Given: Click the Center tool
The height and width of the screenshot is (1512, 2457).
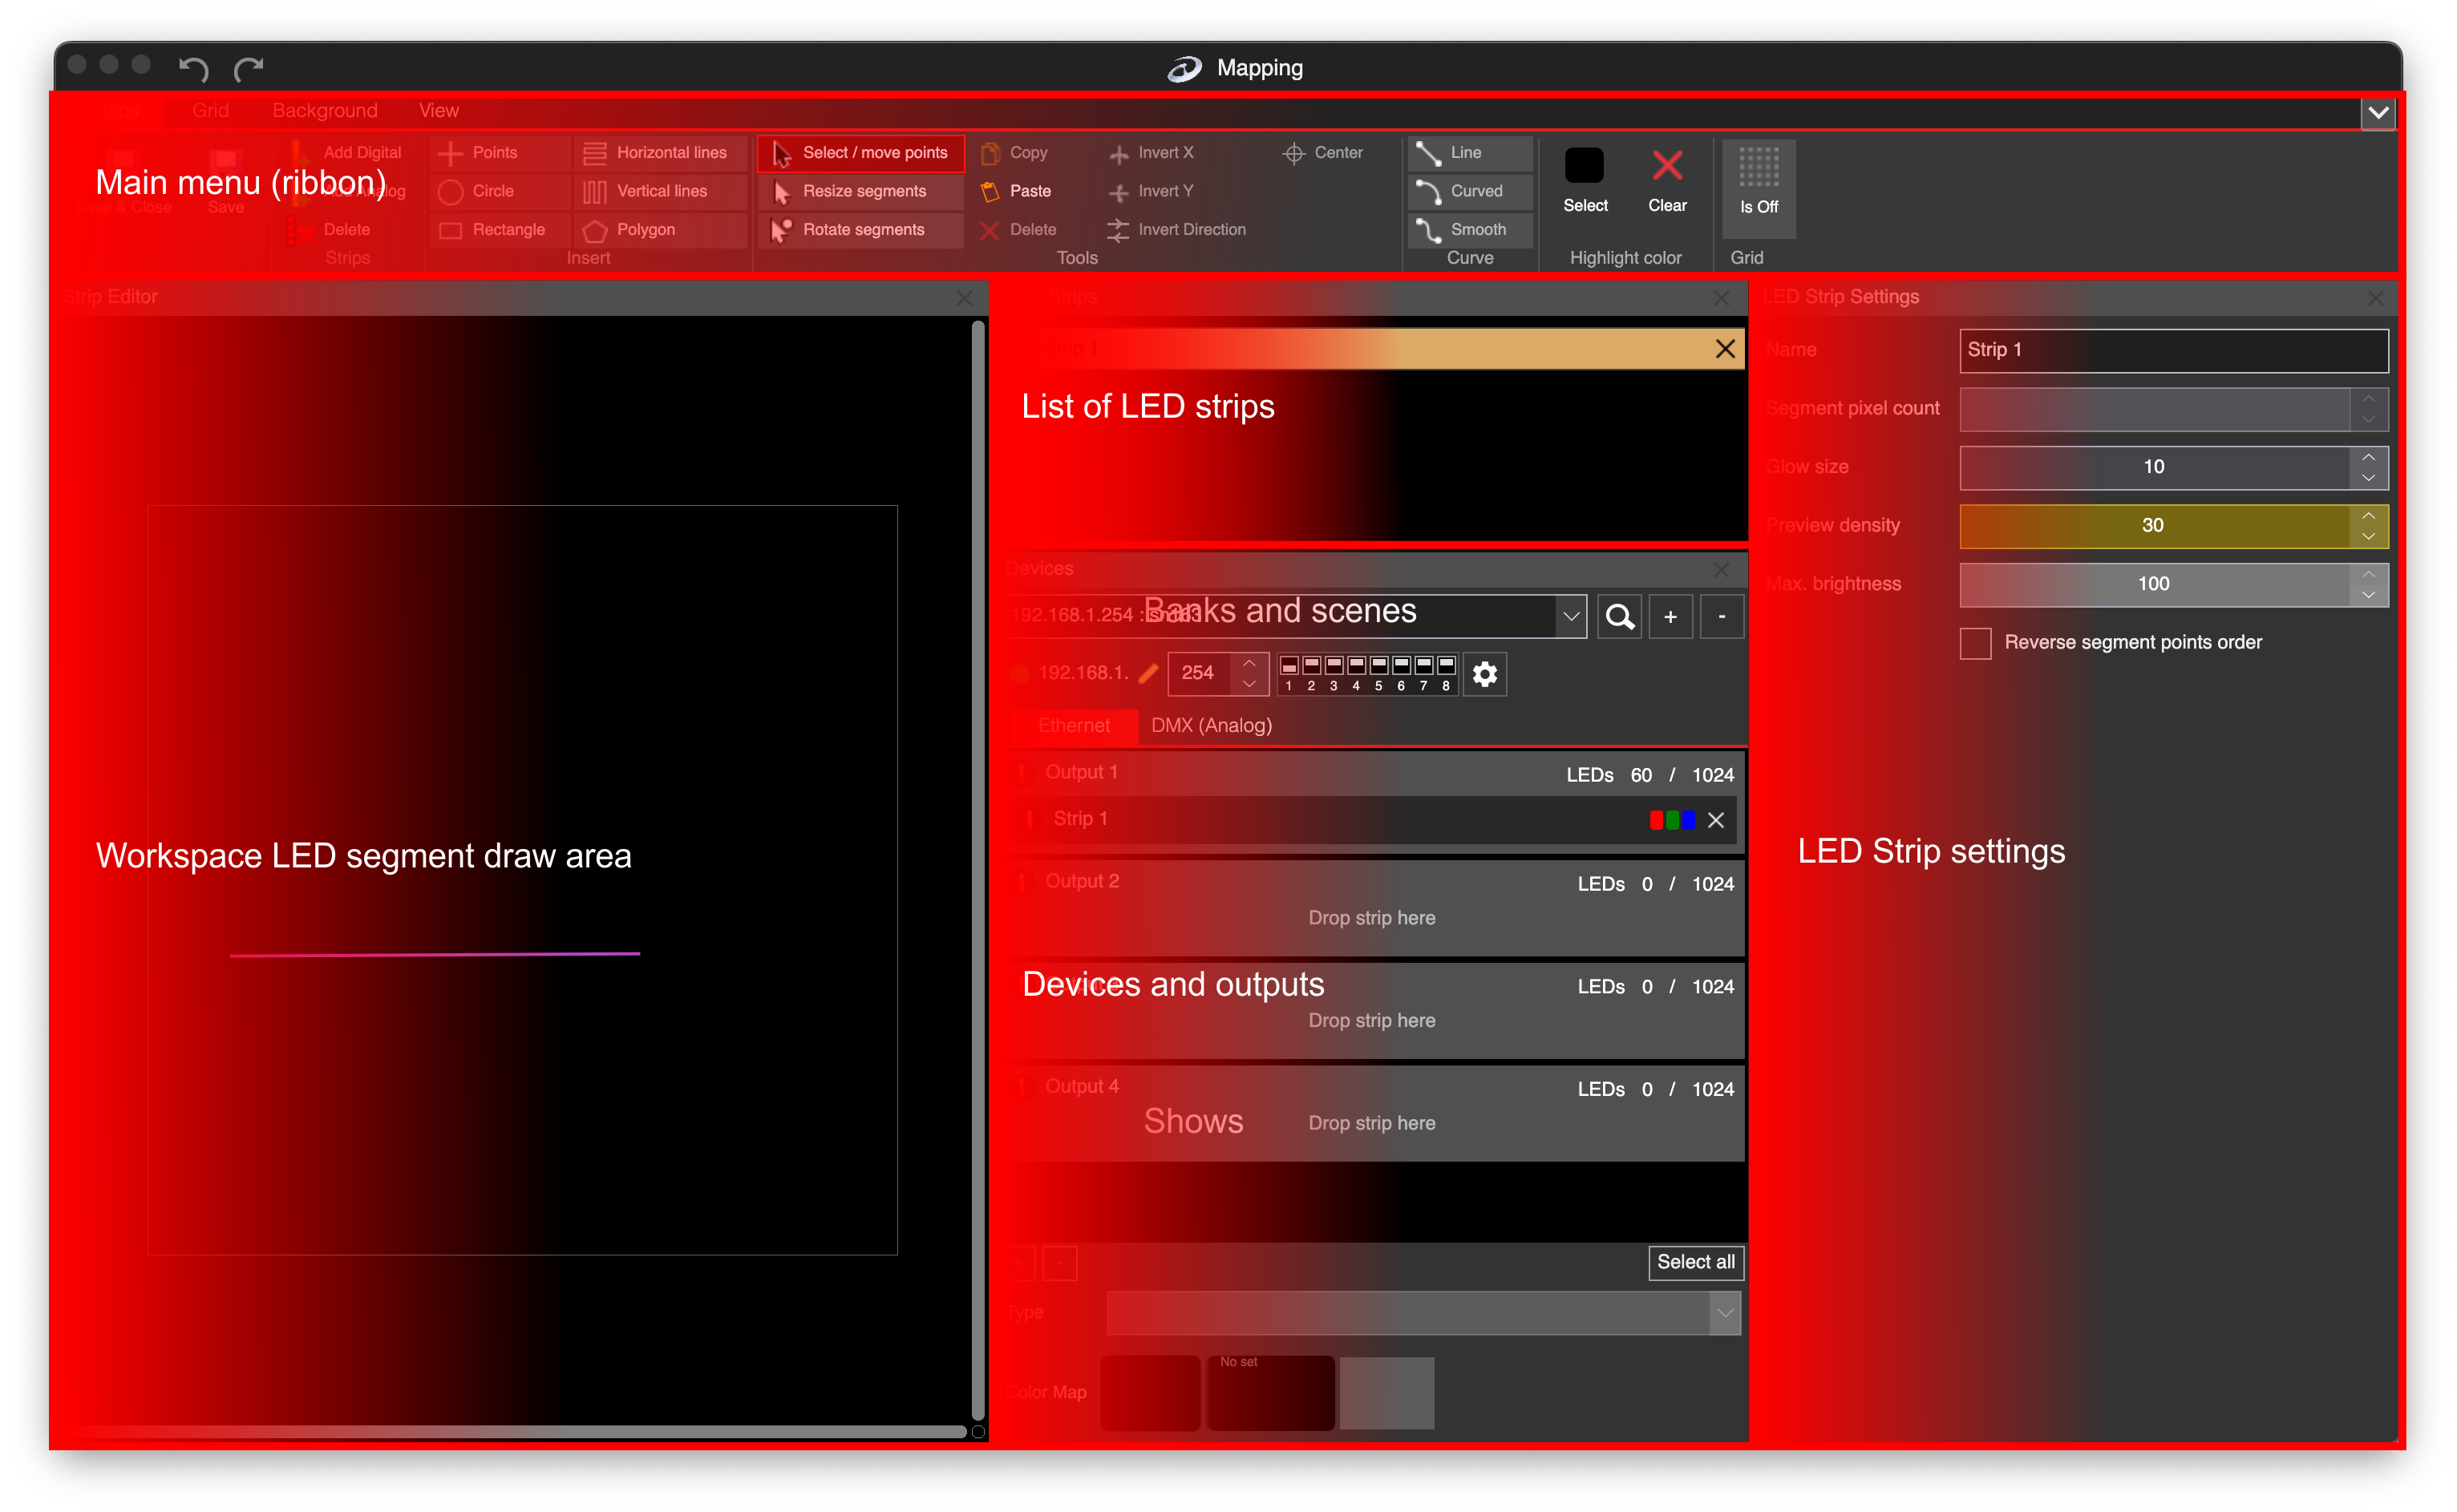Looking at the screenshot, I should 1323,152.
